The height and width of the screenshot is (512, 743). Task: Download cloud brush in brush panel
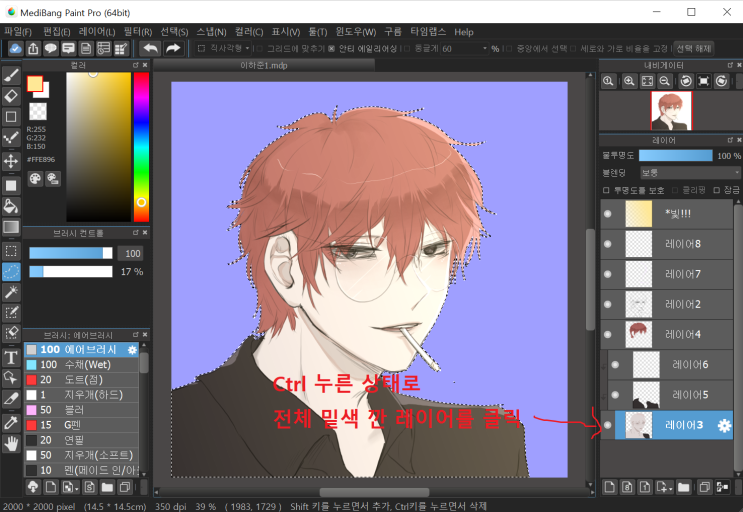point(33,486)
